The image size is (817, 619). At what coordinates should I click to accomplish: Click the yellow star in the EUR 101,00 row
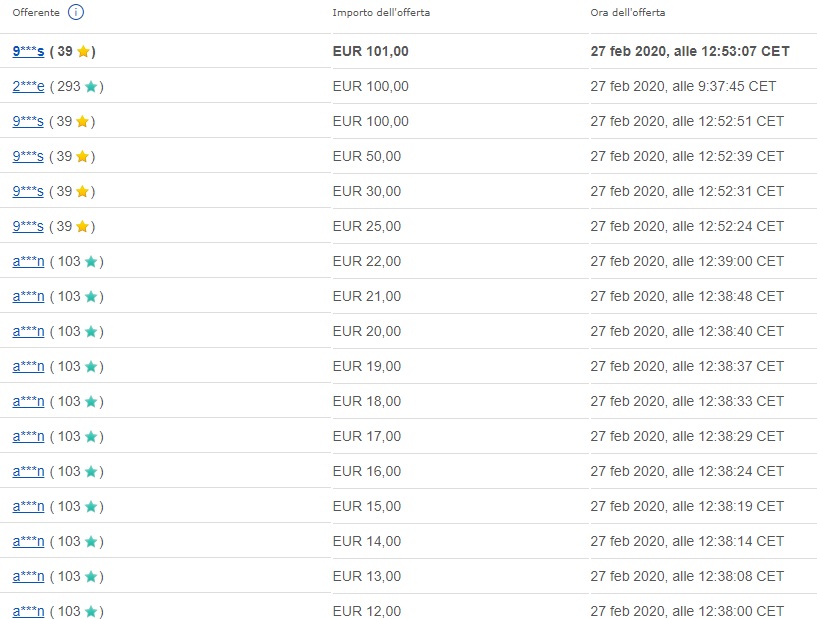click(83, 51)
